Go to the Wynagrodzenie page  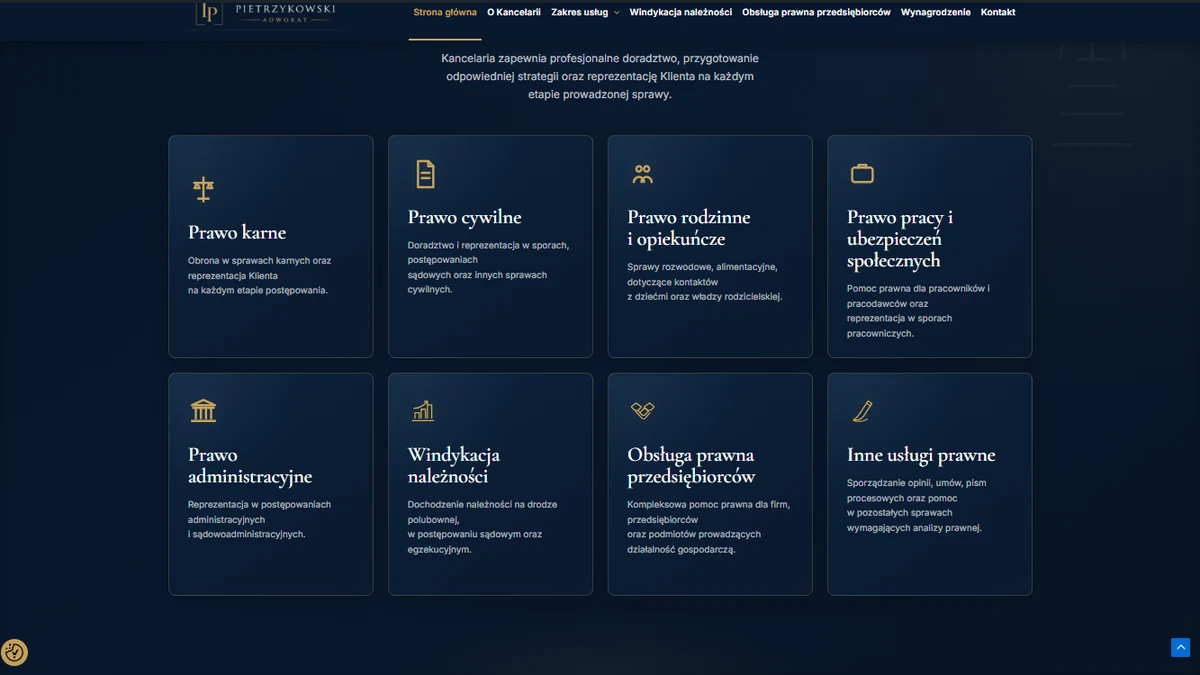[x=935, y=12]
